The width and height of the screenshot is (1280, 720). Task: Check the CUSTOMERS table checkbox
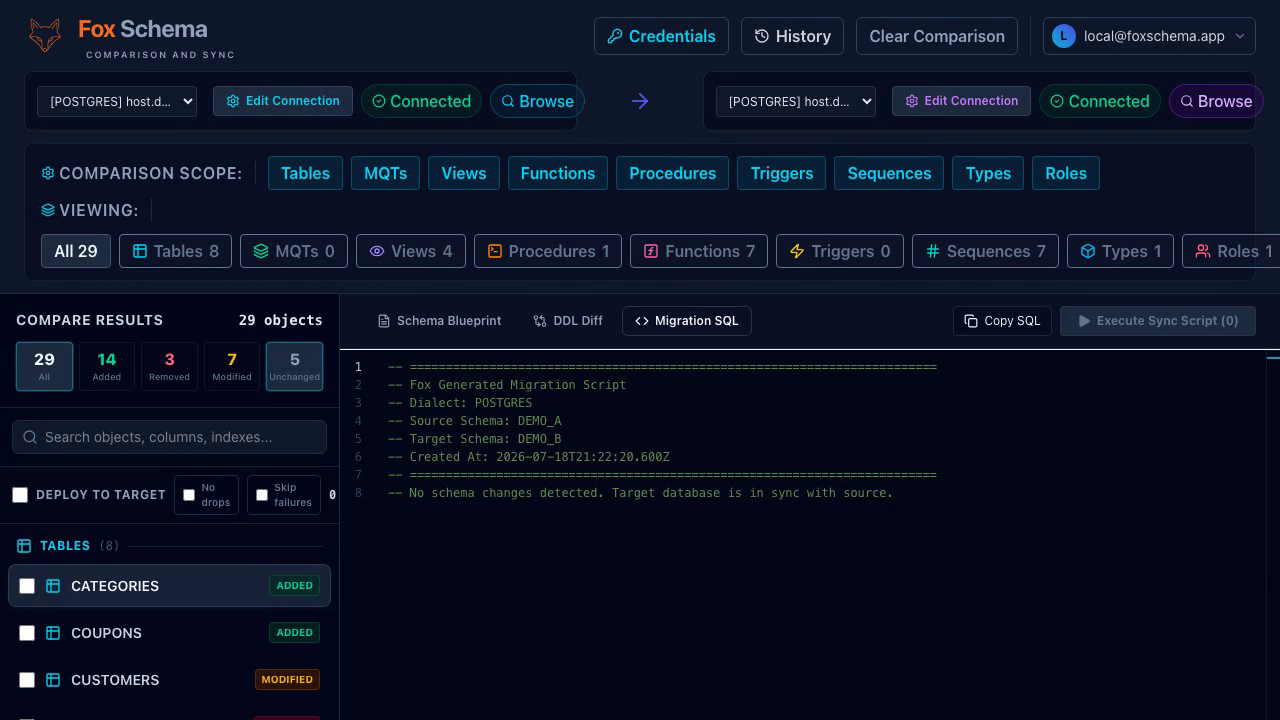click(x=27, y=680)
